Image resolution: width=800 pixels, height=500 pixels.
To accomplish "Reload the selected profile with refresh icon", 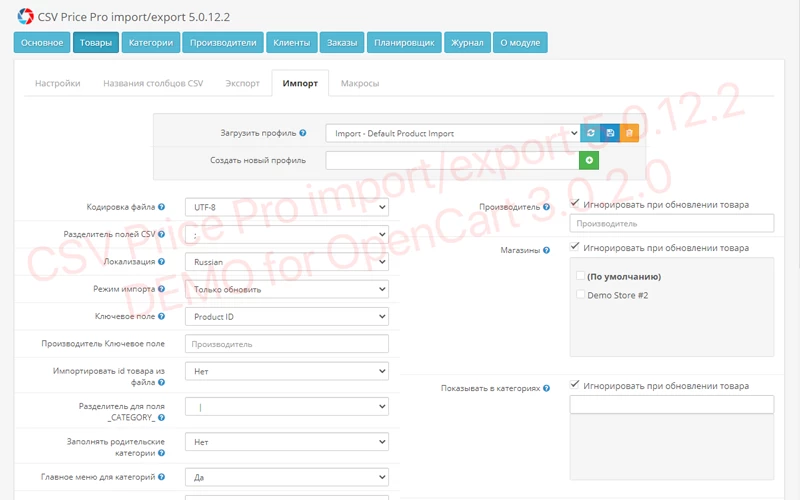I will click(x=590, y=133).
